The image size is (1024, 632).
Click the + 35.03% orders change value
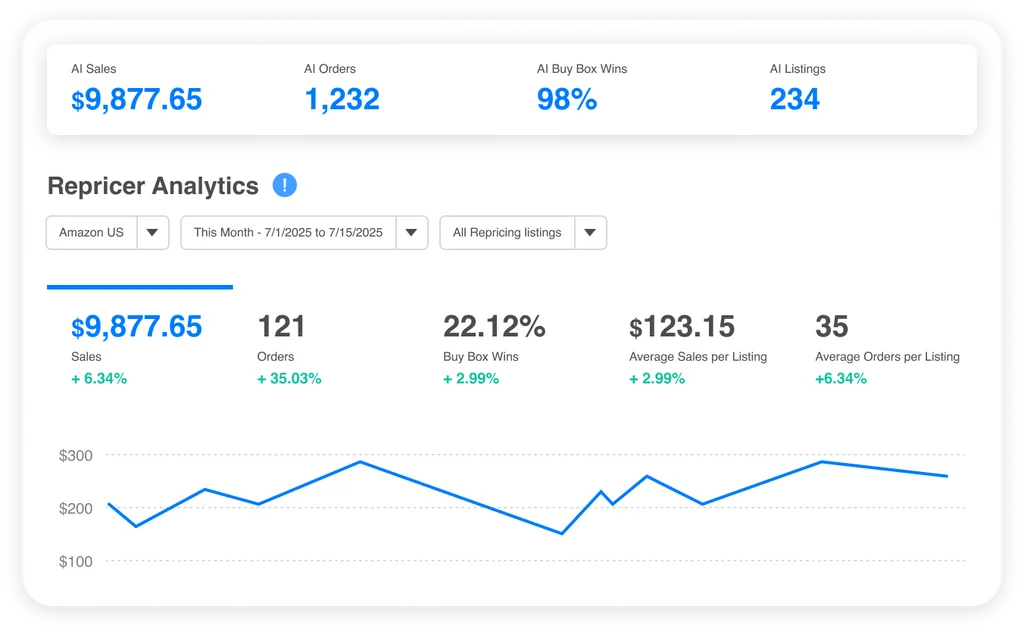289,379
